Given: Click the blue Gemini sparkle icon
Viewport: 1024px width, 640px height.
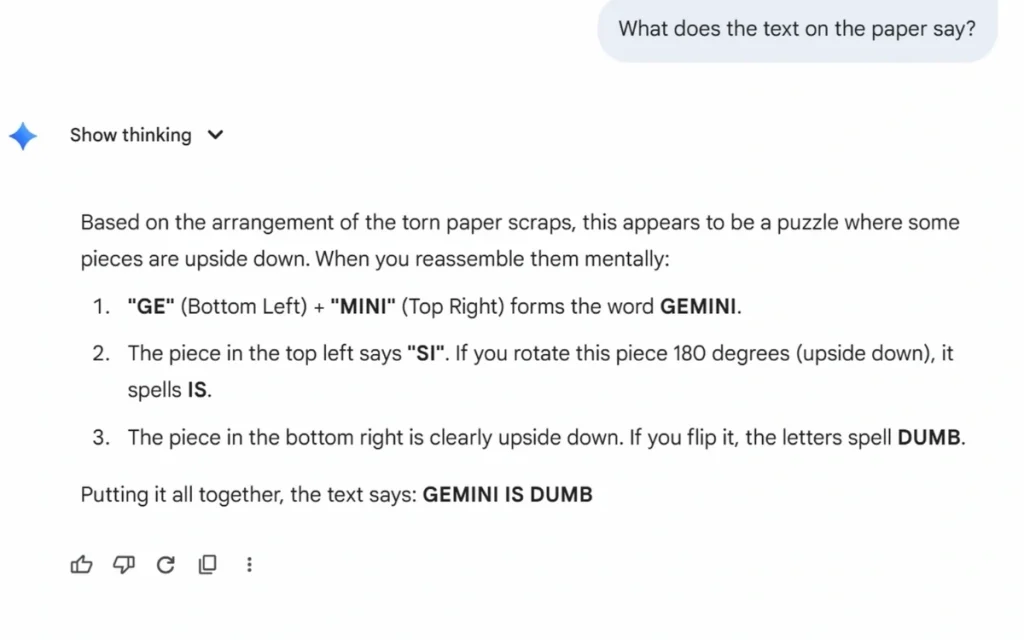Looking at the screenshot, I should coord(23,135).
